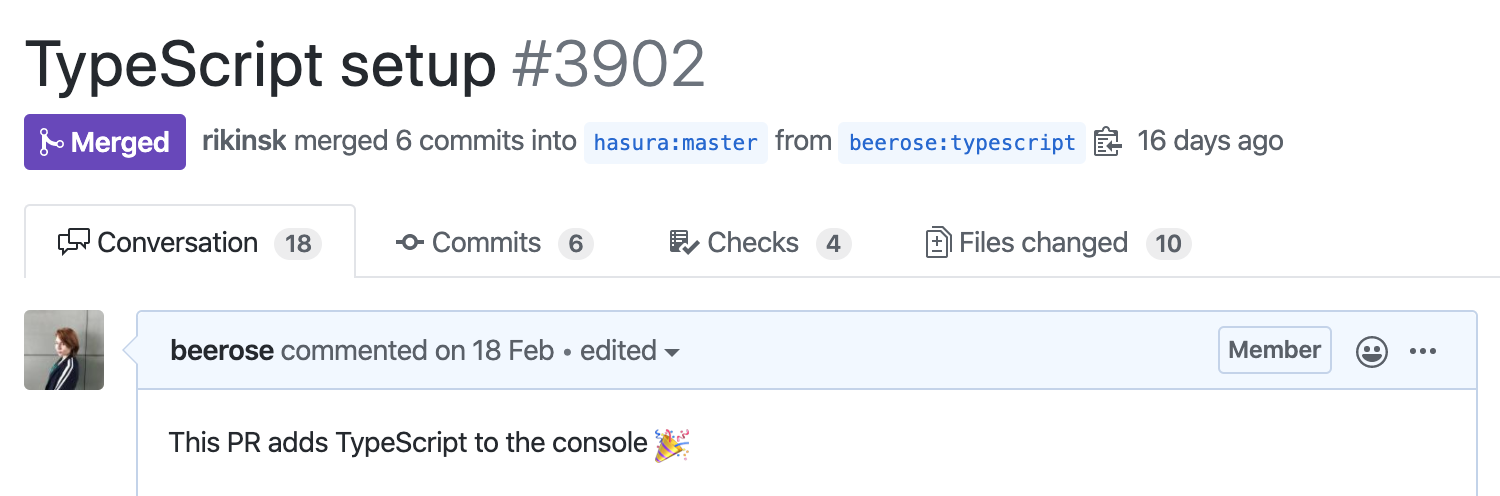This screenshot has width=1500, height=496.
Task: Click the Conversation speech bubble icon
Action: coord(74,243)
